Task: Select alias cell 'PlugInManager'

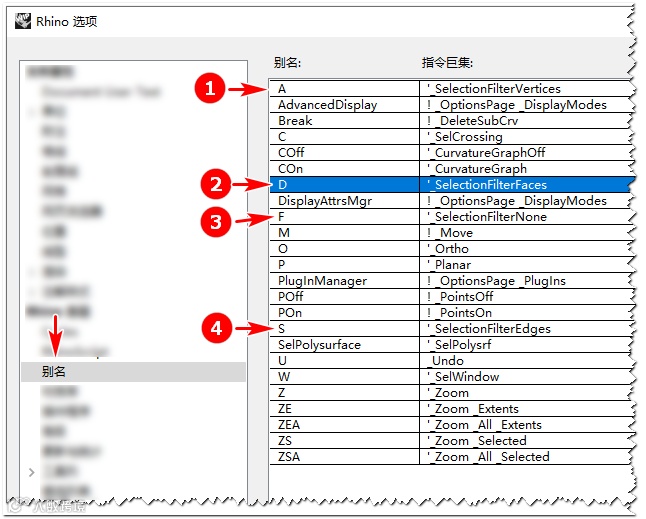Action: tap(344, 281)
